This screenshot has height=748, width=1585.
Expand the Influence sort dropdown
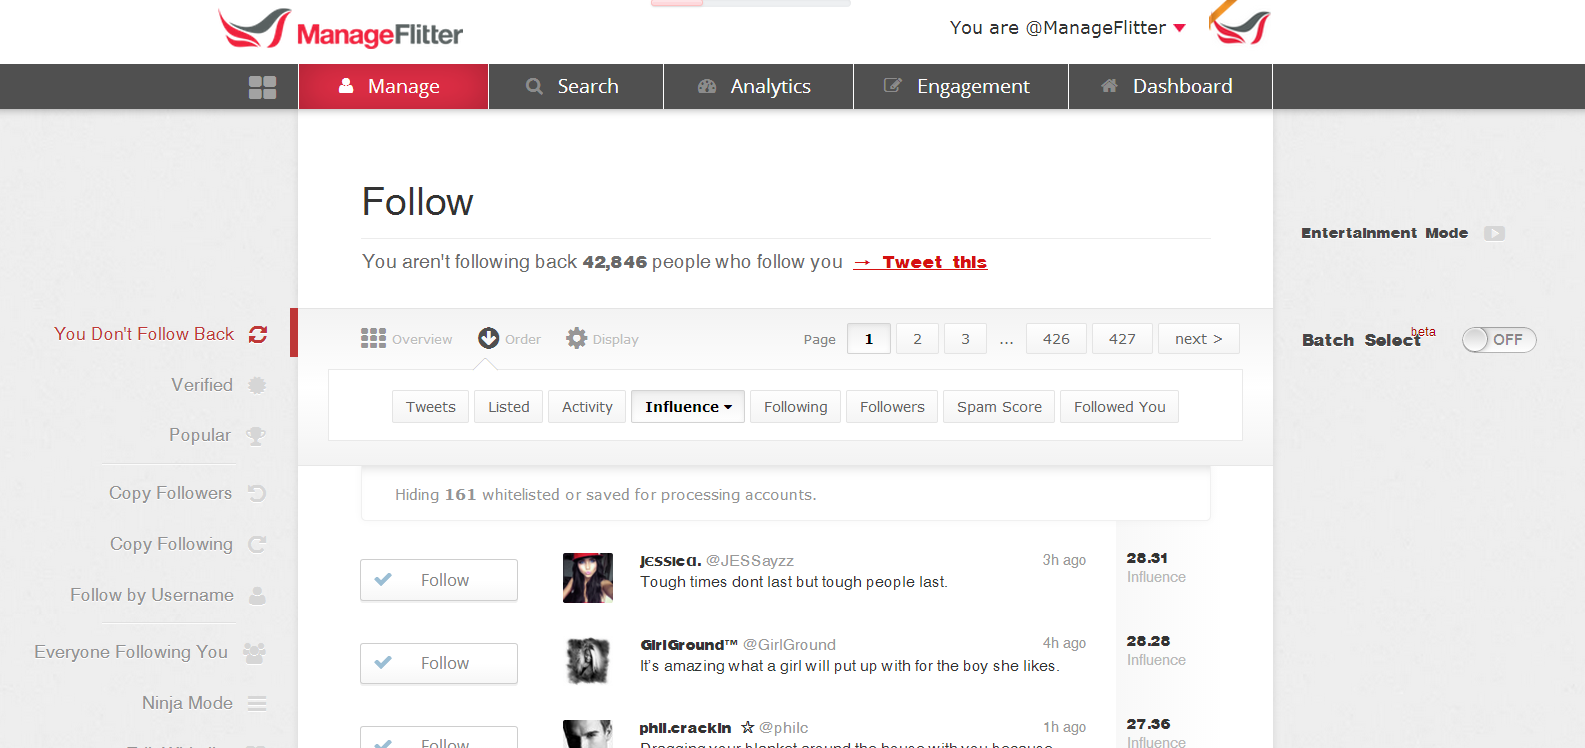click(x=688, y=407)
